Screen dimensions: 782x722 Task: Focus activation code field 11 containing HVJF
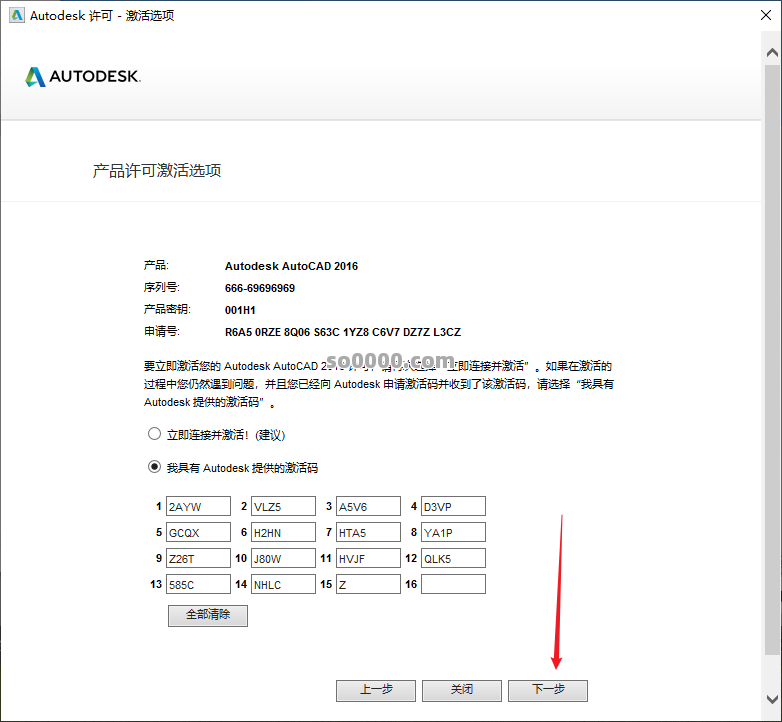[368, 558]
